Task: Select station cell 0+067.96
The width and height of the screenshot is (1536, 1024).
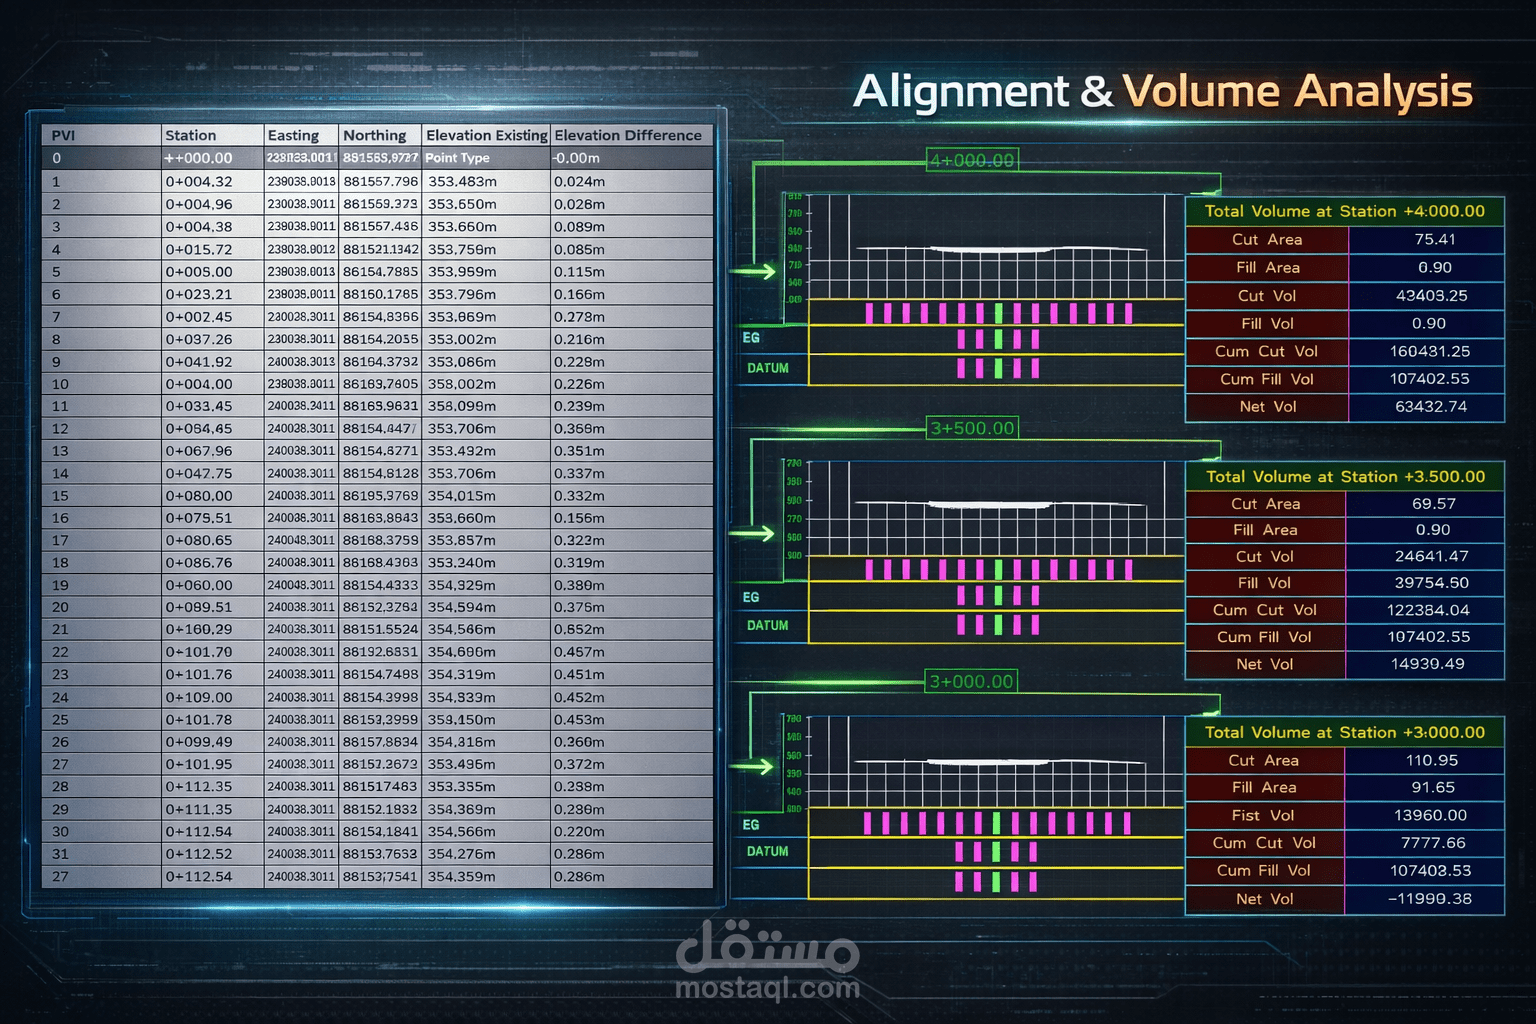Action: click(212, 451)
